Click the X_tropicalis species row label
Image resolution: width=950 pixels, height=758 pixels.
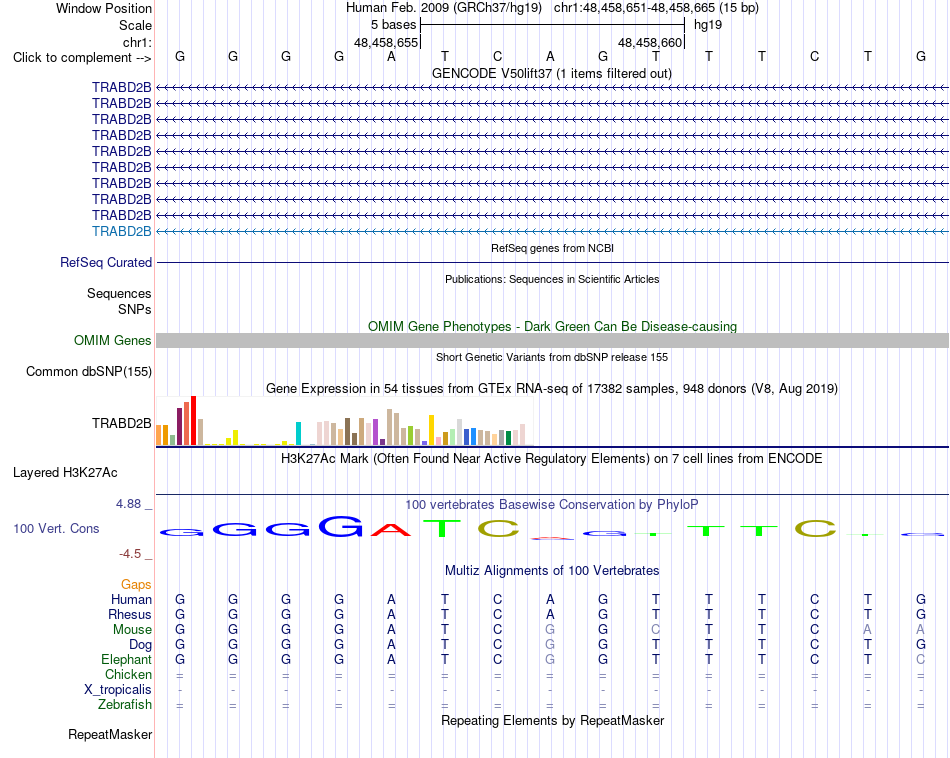point(118,690)
